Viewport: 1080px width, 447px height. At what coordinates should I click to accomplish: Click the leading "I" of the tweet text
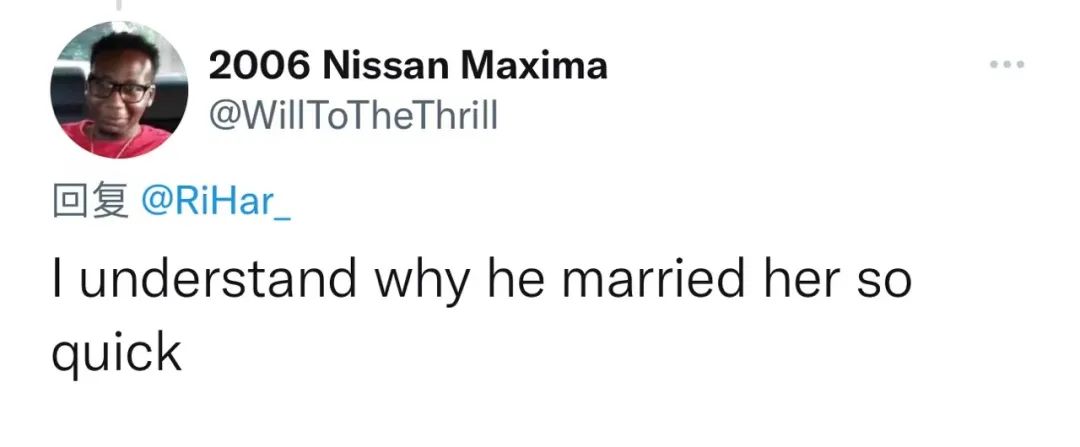tap(58, 279)
